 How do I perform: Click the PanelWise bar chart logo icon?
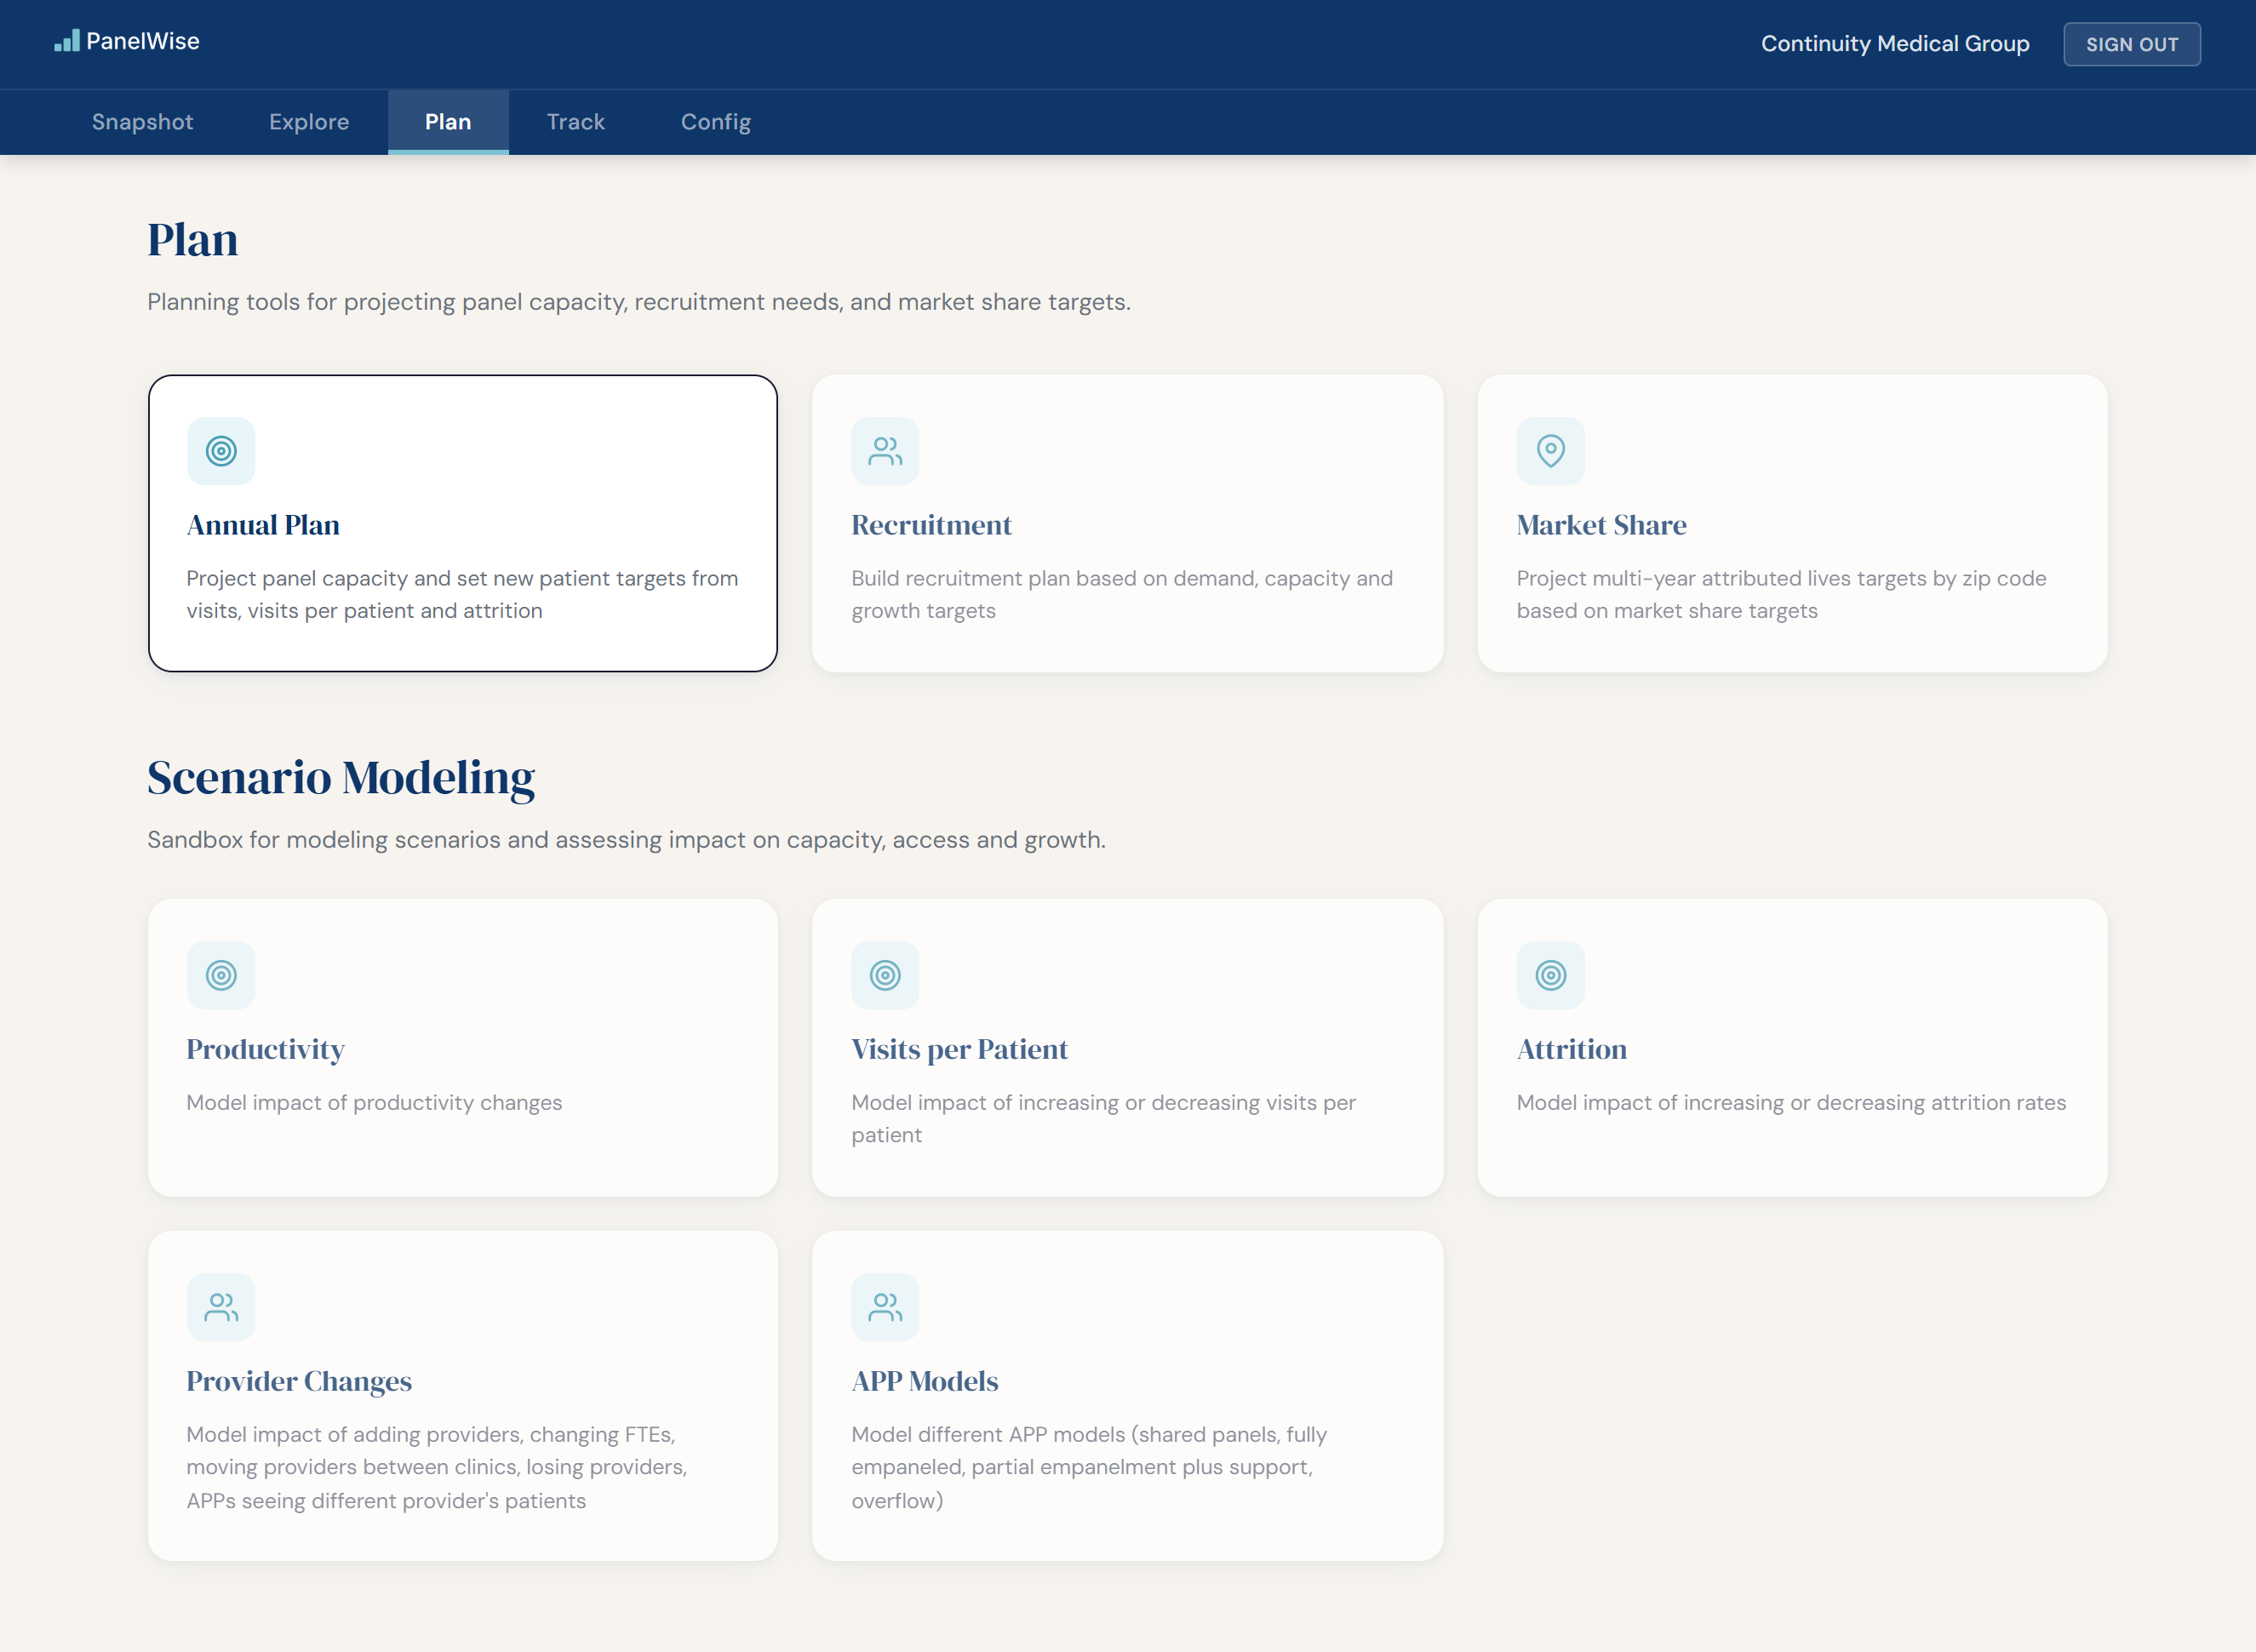point(66,41)
